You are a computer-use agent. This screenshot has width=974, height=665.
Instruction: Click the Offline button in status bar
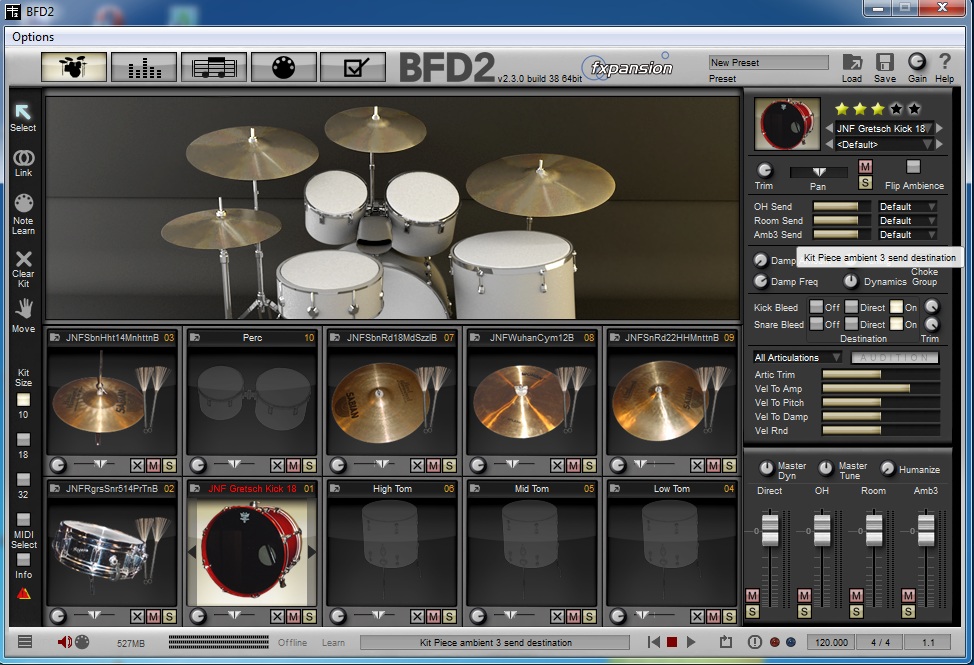click(x=292, y=643)
